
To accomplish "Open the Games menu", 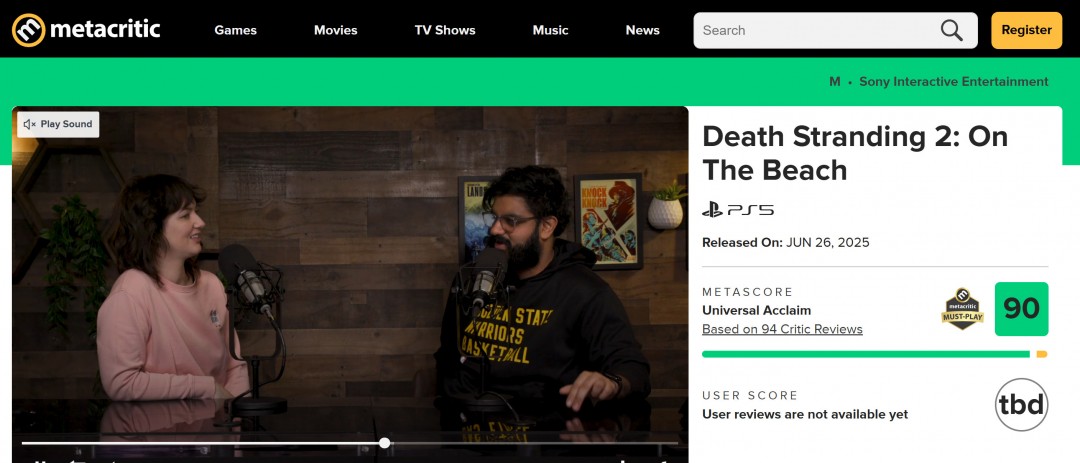I will coord(235,30).
